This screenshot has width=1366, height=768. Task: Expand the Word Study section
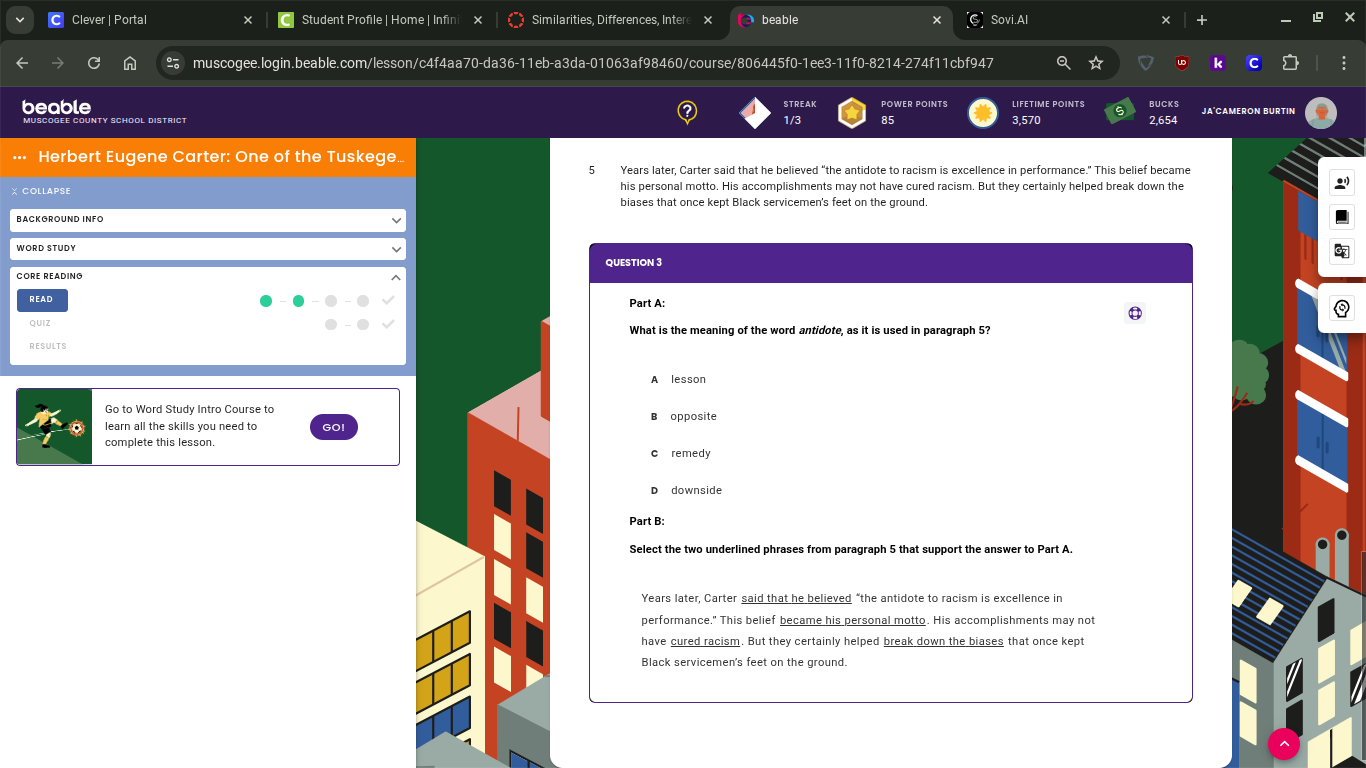click(x=207, y=248)
